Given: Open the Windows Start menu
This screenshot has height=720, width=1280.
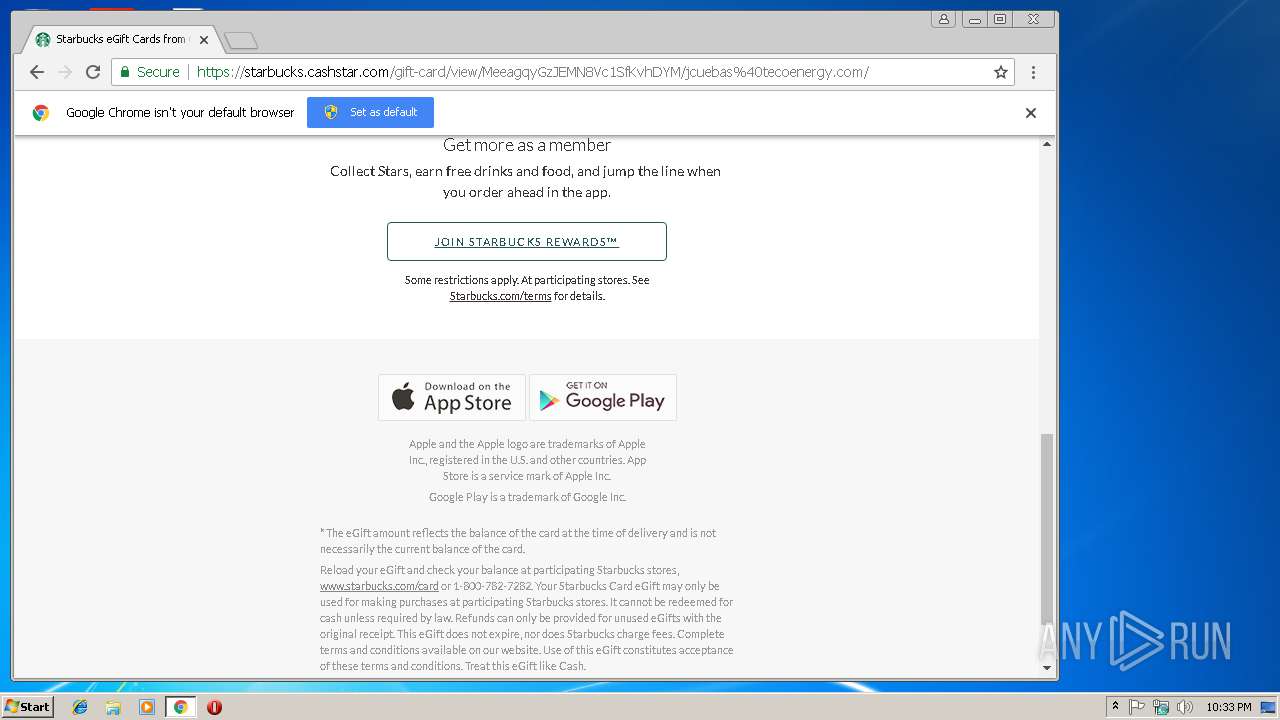Looking at the screenshot, I should coord(28,706).
